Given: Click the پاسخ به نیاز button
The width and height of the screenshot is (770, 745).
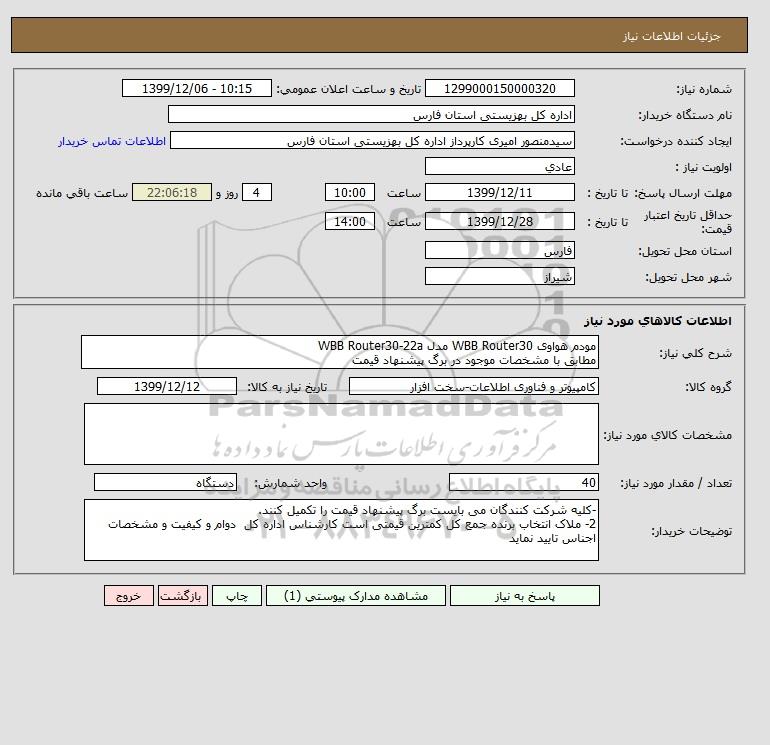Looking at the screenshot, I should pyautogui.click(x=524, y=596).
